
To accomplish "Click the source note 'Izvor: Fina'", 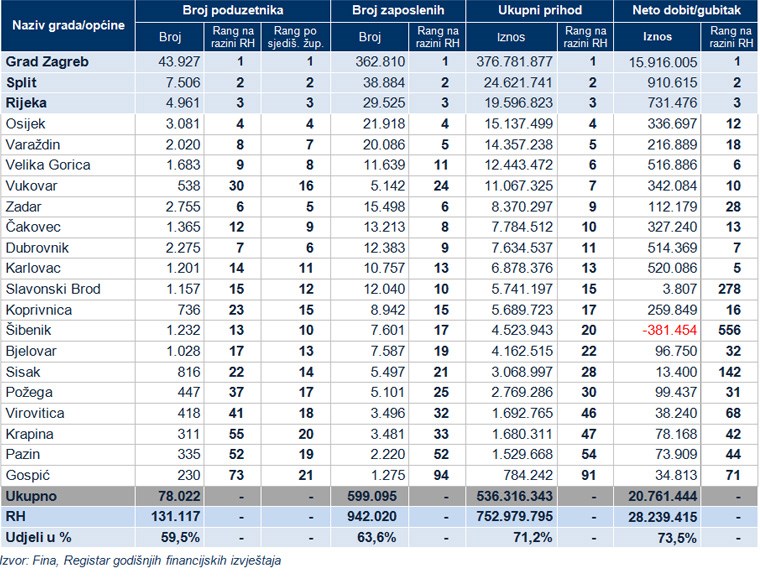I will coord(29,561).
